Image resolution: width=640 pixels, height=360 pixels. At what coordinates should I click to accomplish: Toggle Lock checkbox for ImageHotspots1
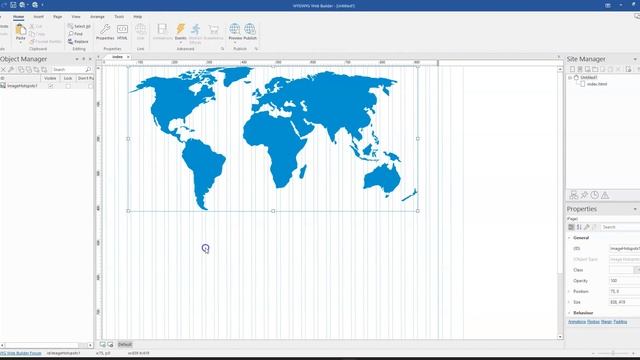[68, 86]
